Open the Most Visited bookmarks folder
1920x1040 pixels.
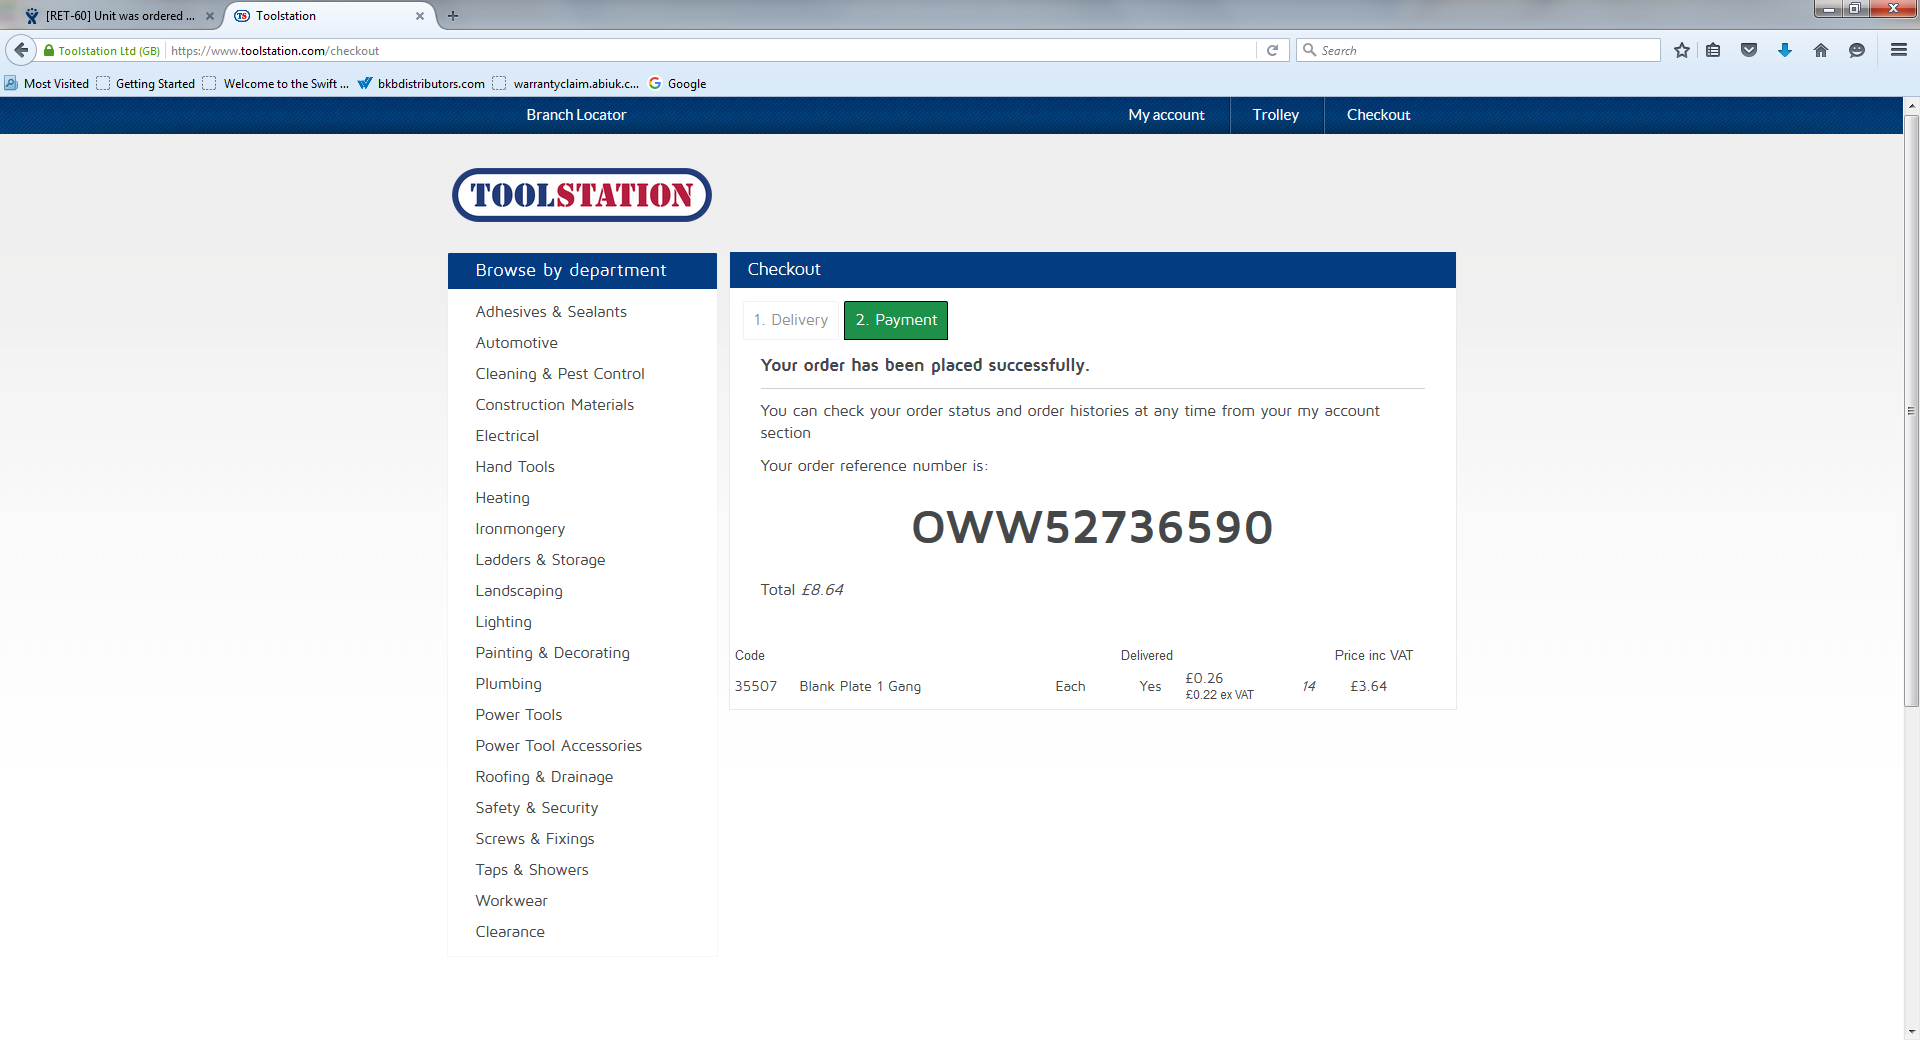coord(47,84)
